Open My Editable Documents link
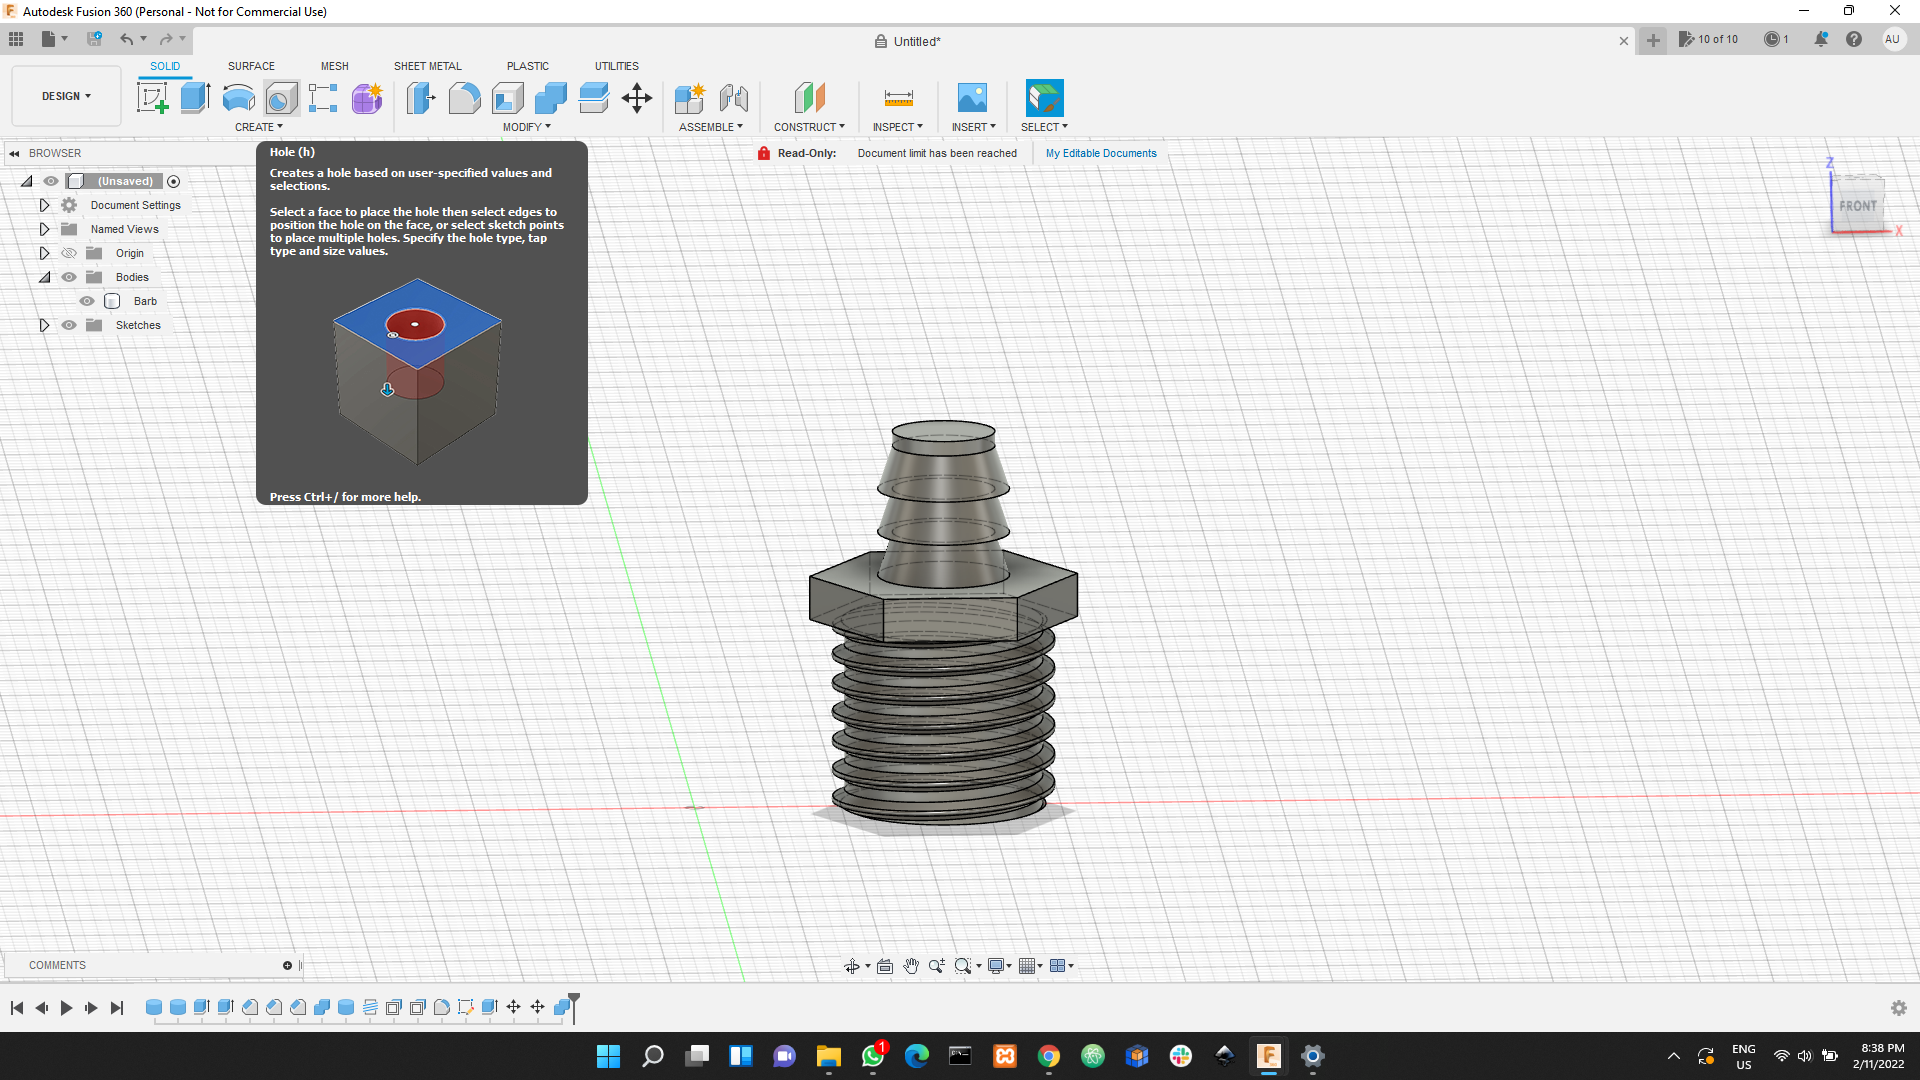Image resolution: width=1920 pixels, height=1080 pixels. pos(1101,153)
